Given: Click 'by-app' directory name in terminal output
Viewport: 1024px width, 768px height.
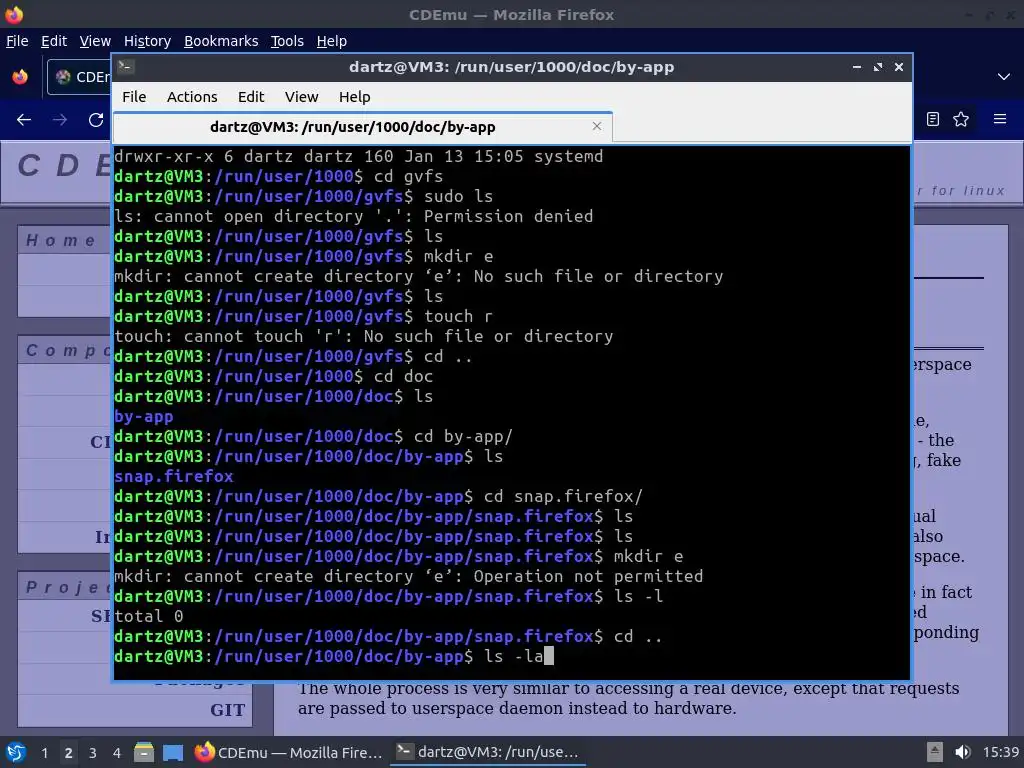Looking at the screenshot, I should [x=144, y=417].
